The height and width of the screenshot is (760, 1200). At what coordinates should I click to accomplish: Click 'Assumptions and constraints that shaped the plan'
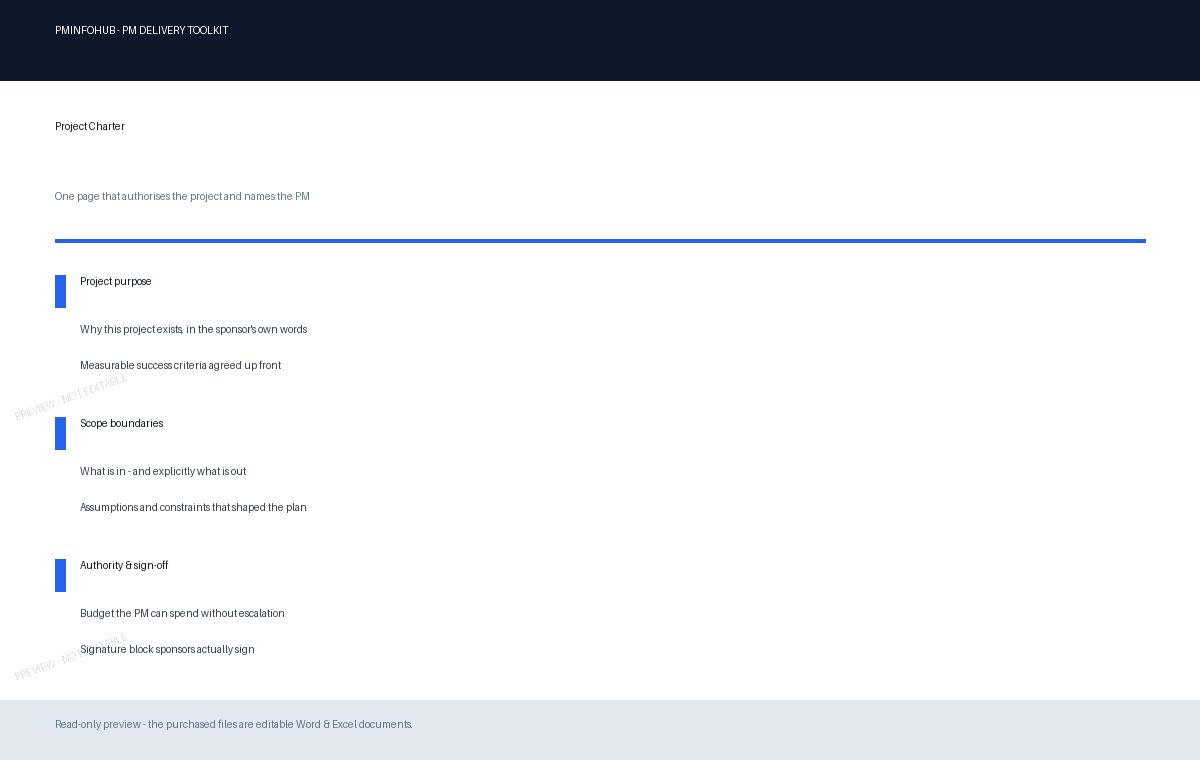click(193, 507)
